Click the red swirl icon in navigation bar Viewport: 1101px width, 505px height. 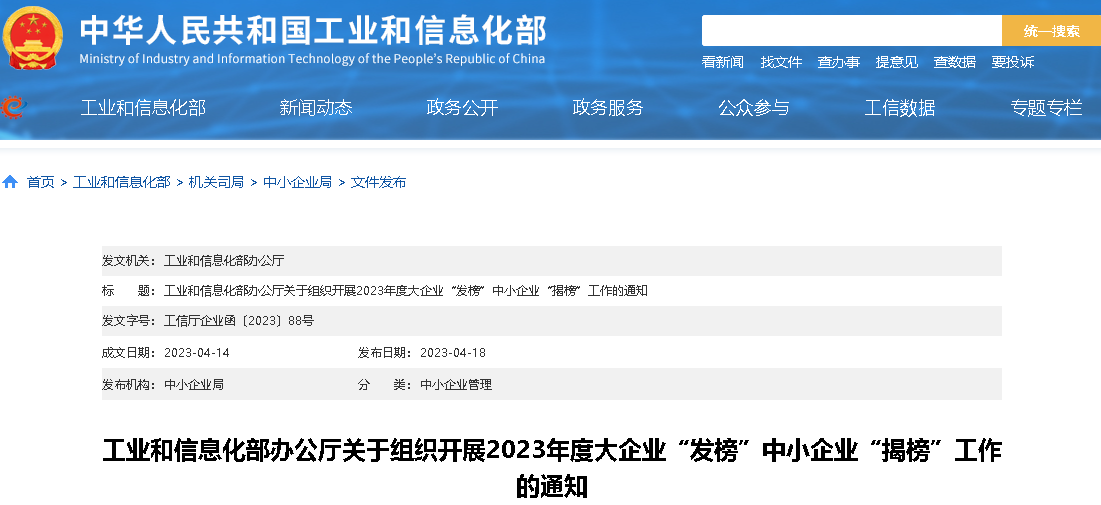point(13,107)
